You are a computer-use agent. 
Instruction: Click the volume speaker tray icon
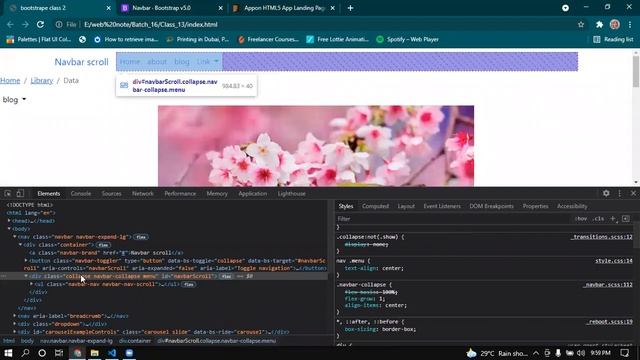click(x=581, y=353)
